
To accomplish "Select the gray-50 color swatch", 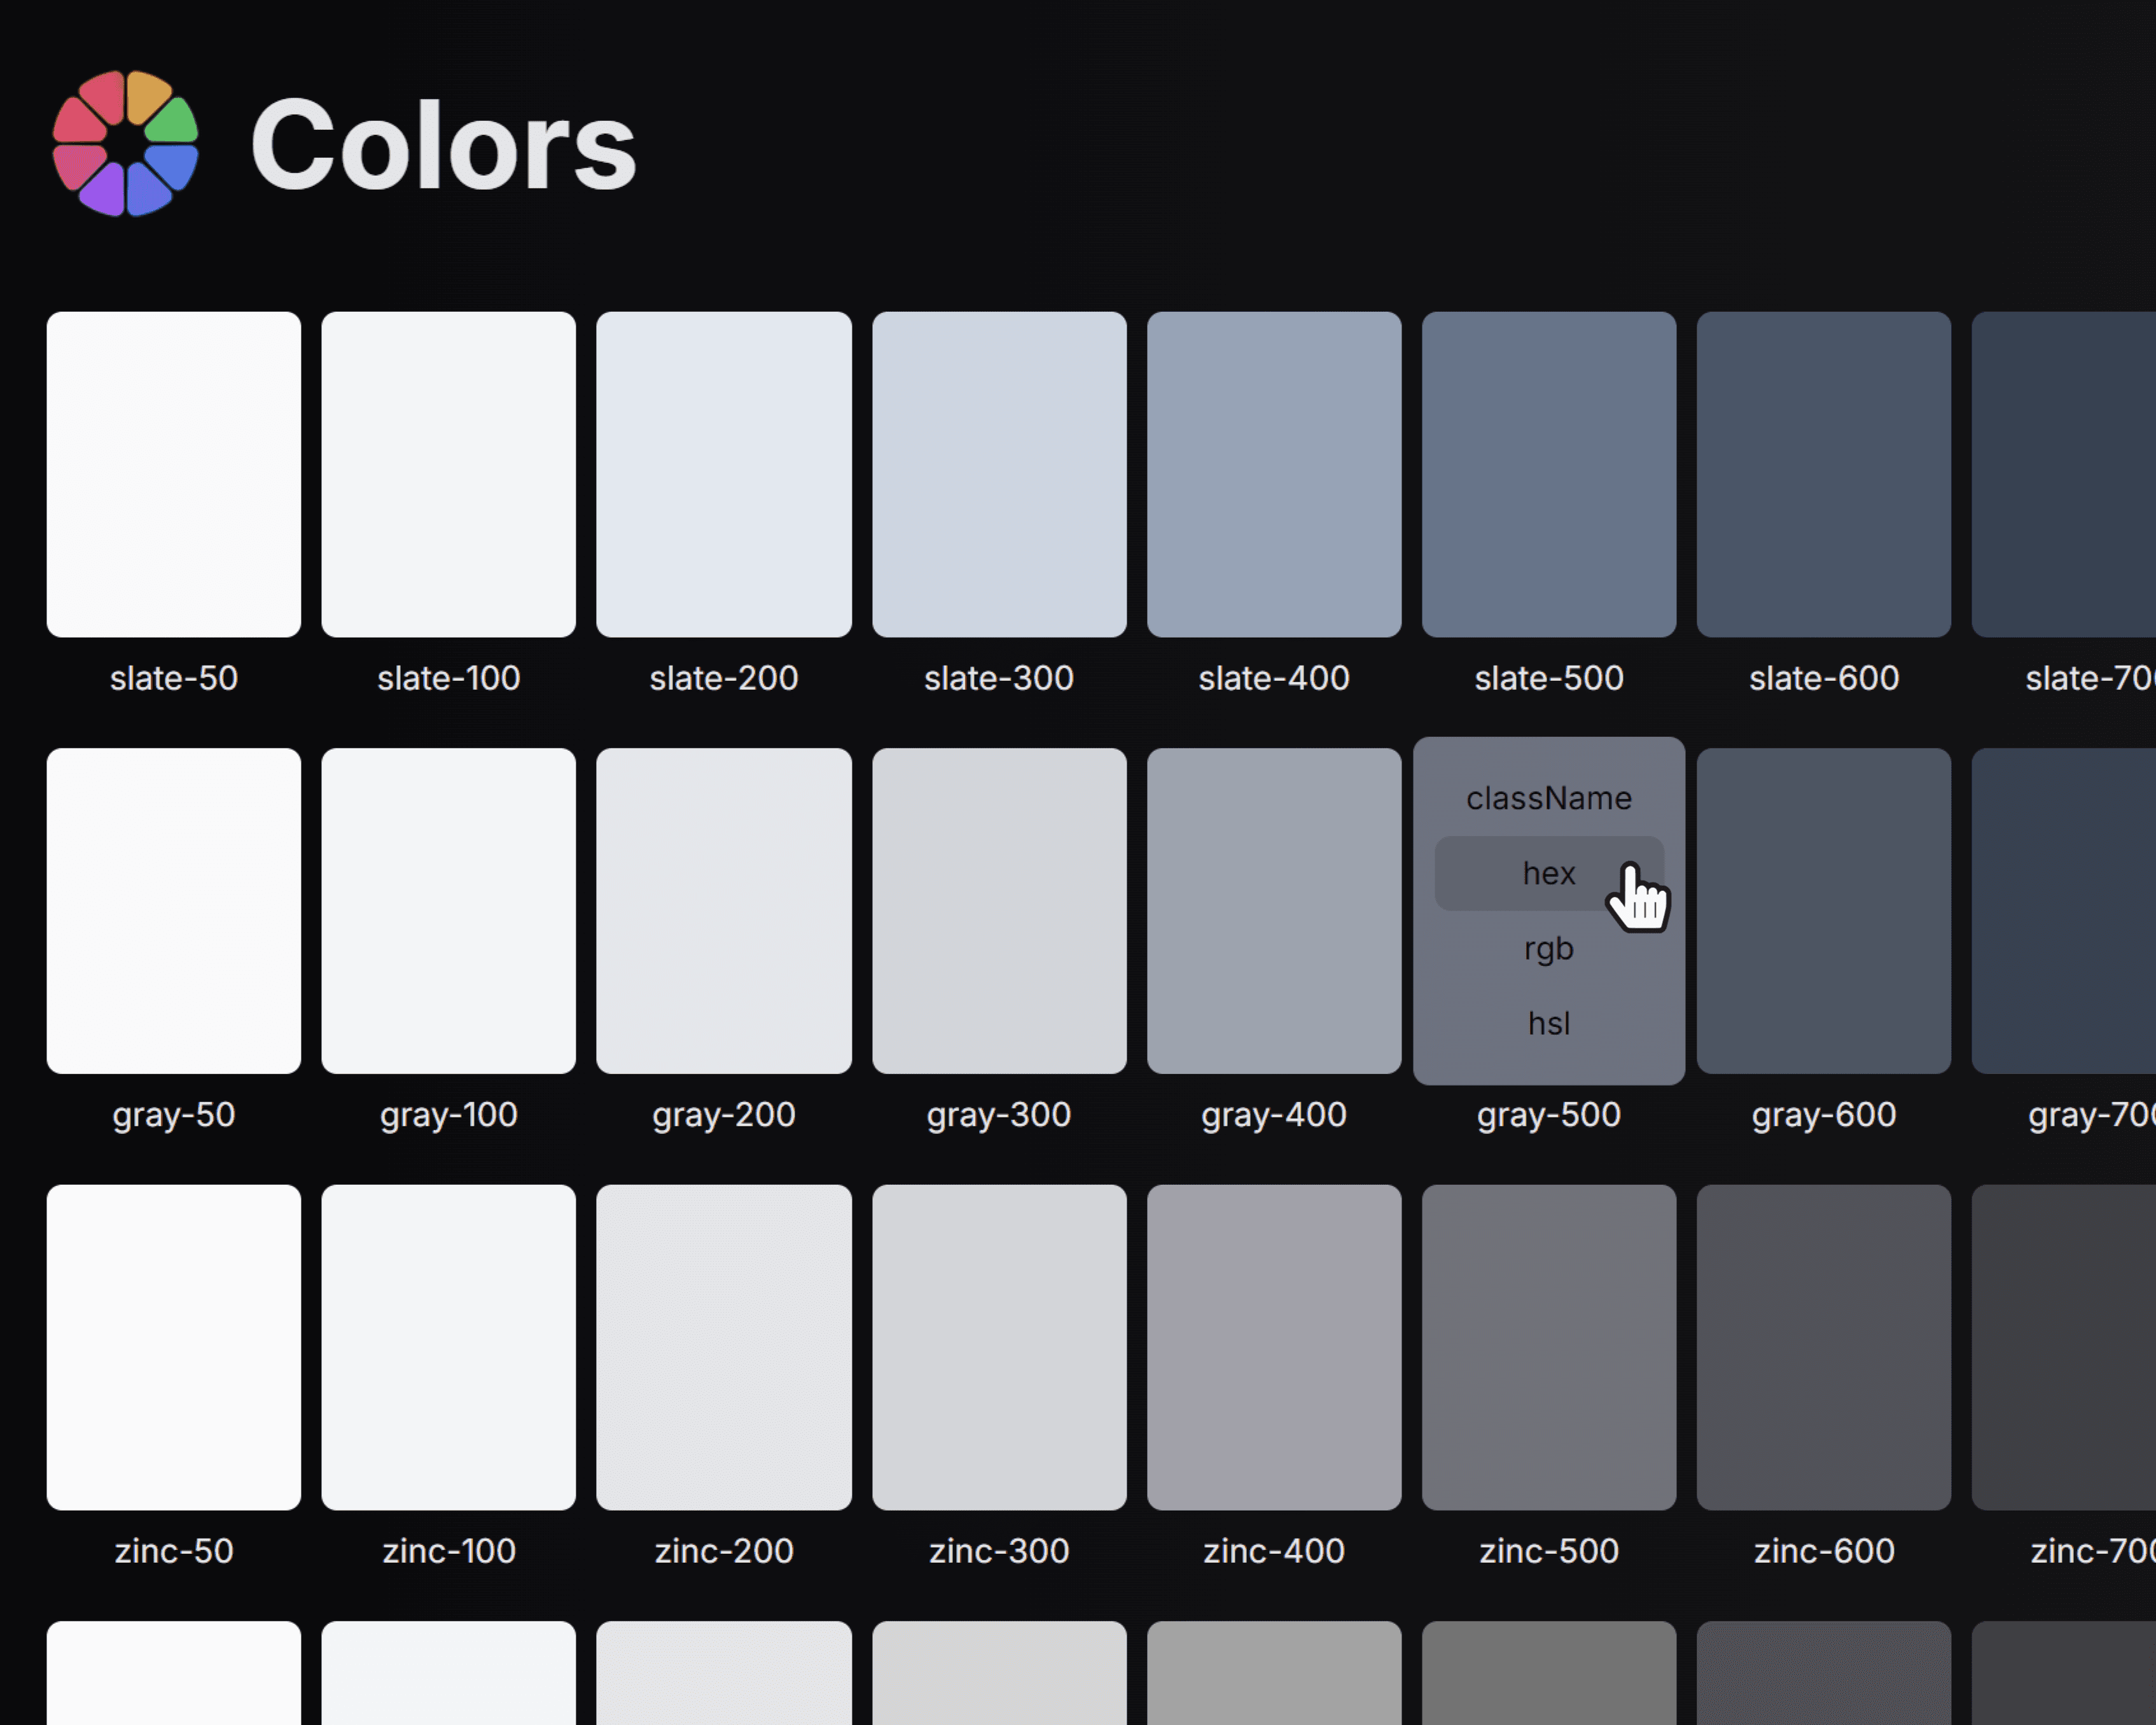I will point(174,910).
